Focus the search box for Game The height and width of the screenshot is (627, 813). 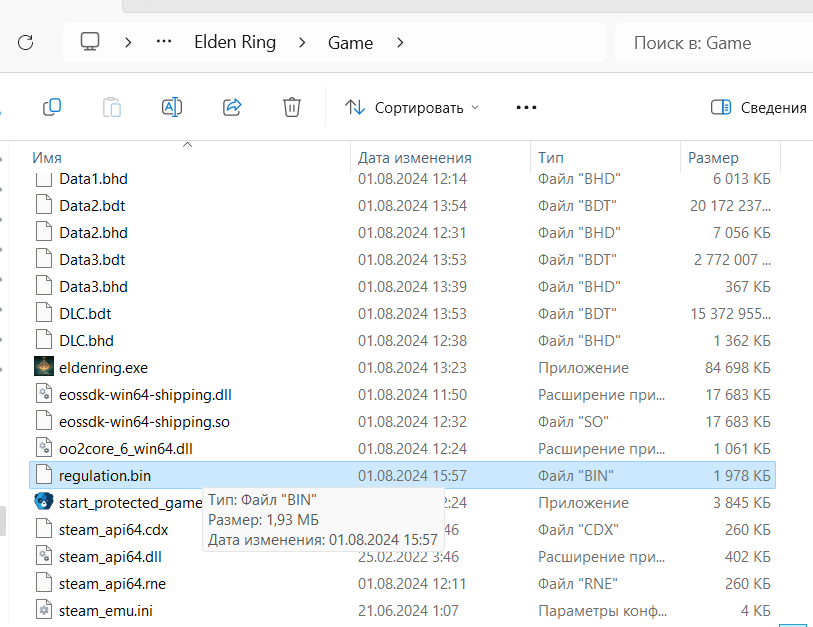713,43
